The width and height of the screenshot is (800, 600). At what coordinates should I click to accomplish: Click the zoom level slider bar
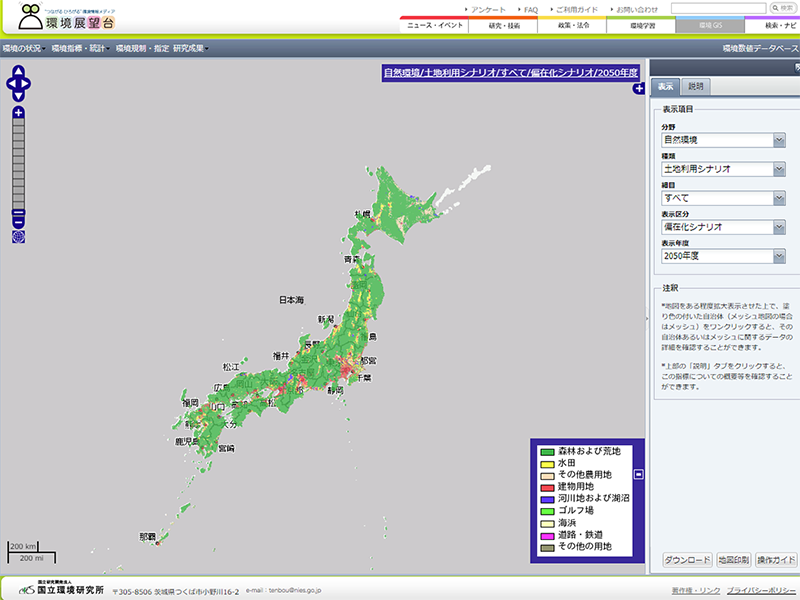point(18,164)
